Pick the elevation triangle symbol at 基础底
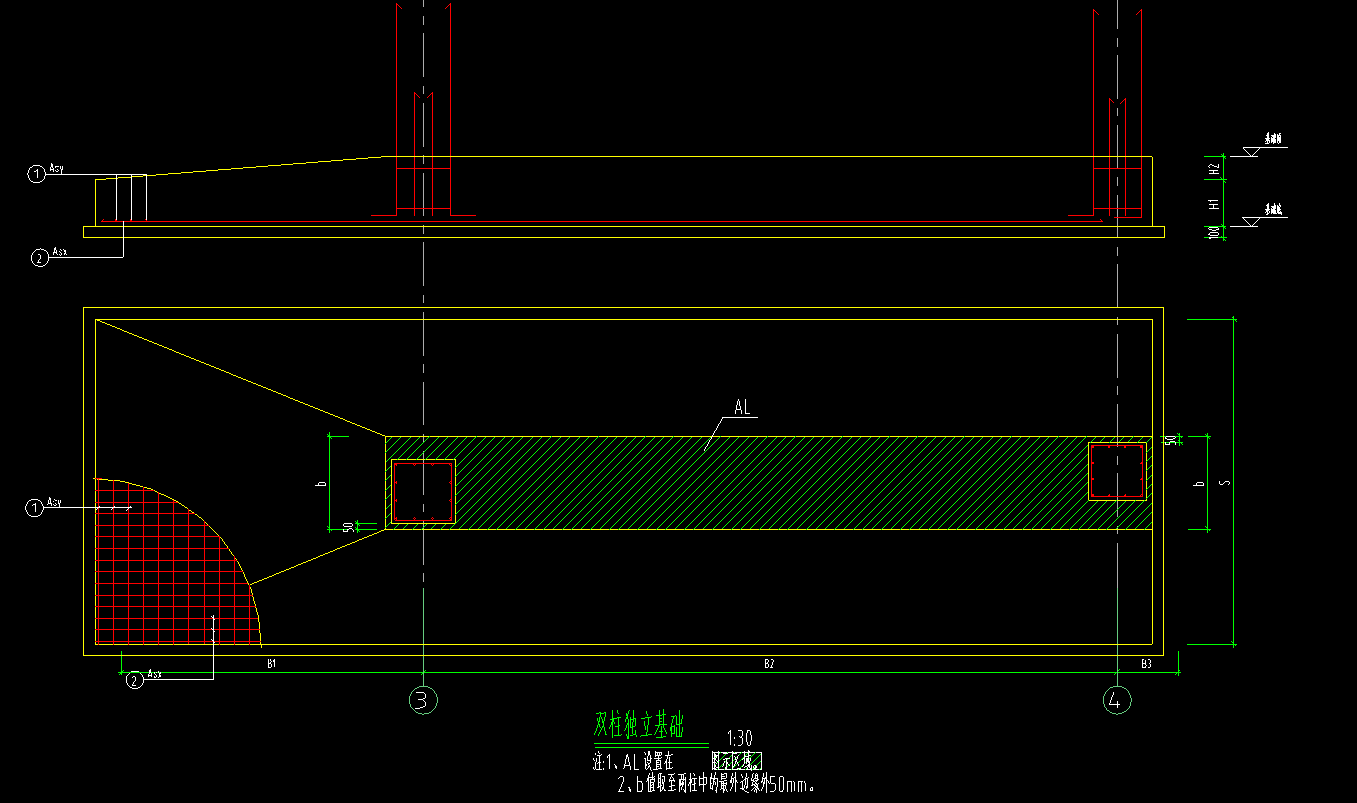The width and height of the screenshot is (1357, 803). [1250, 221]
